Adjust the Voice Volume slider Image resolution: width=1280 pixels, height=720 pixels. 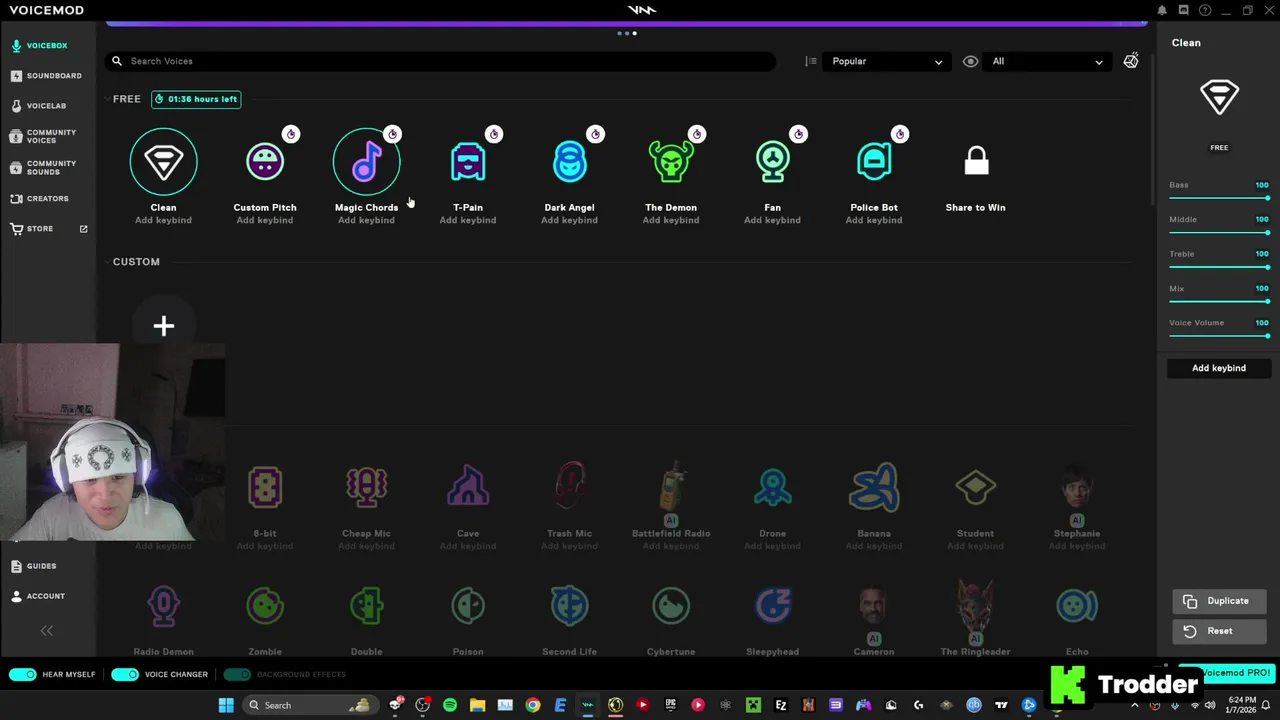pyautogui.click(x=1219, y=336)
